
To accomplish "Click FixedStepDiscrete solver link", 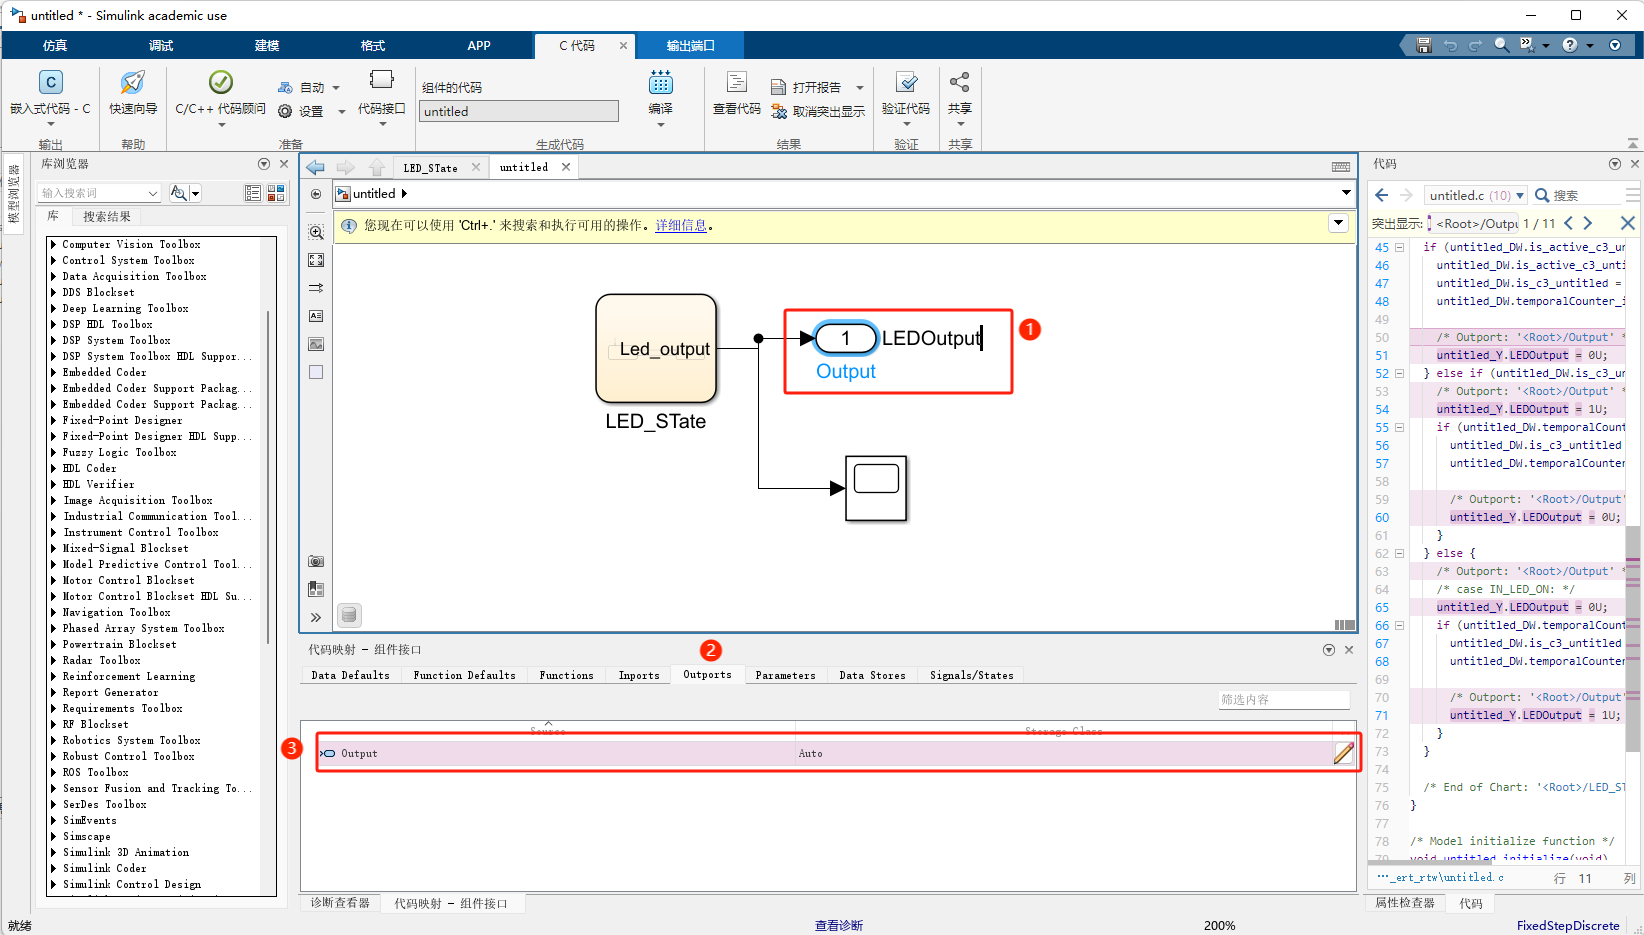I will point(1568,925).
